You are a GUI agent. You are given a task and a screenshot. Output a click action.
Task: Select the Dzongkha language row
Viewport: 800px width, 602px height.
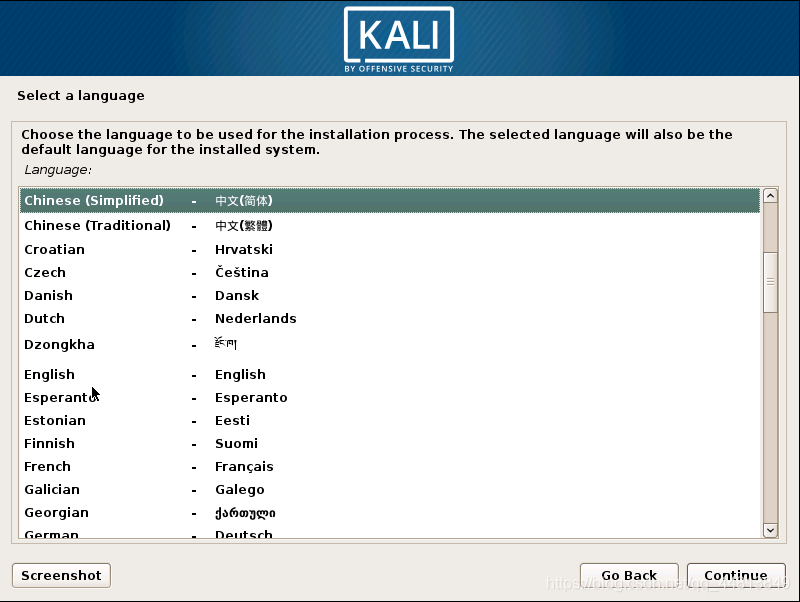tap(390, 345)
